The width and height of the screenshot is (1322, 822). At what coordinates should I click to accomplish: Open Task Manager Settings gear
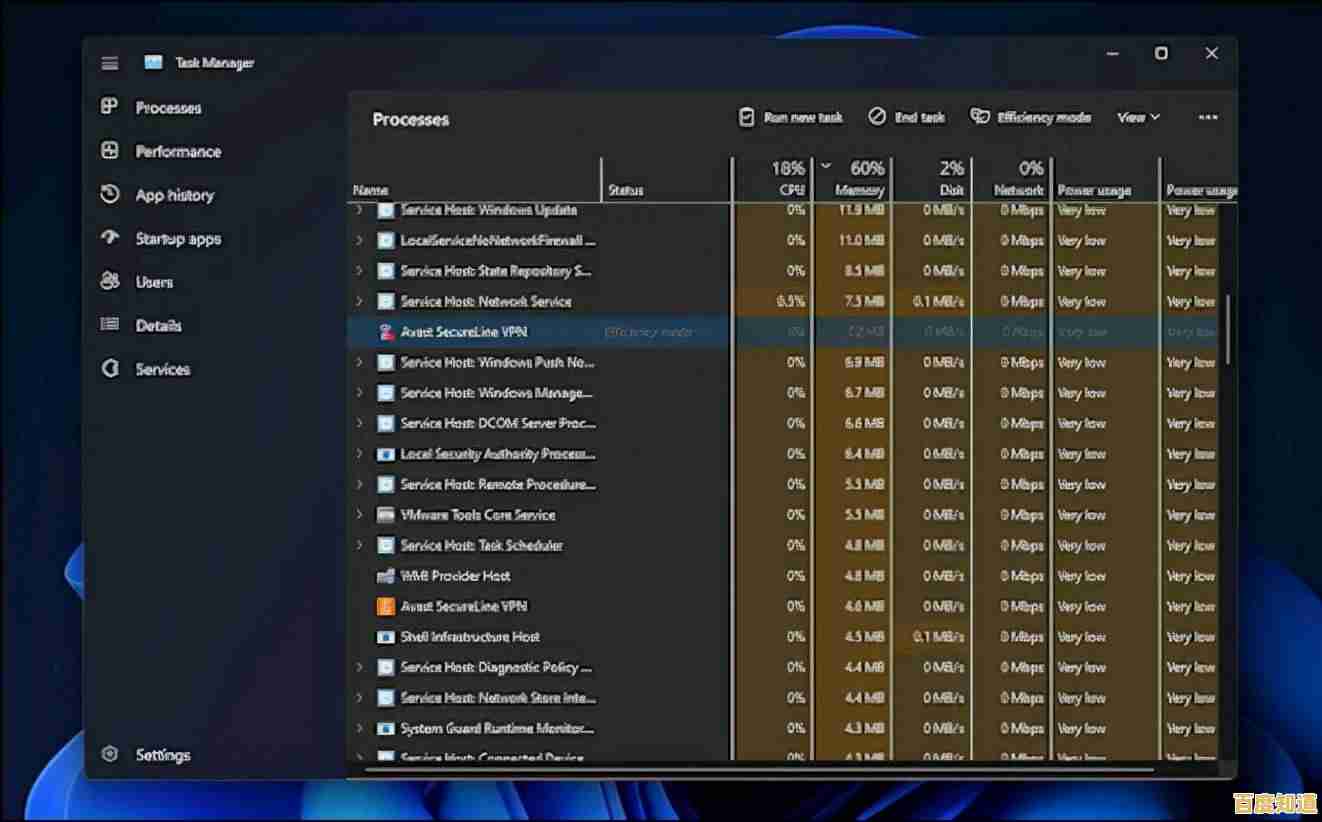[109, 754]
